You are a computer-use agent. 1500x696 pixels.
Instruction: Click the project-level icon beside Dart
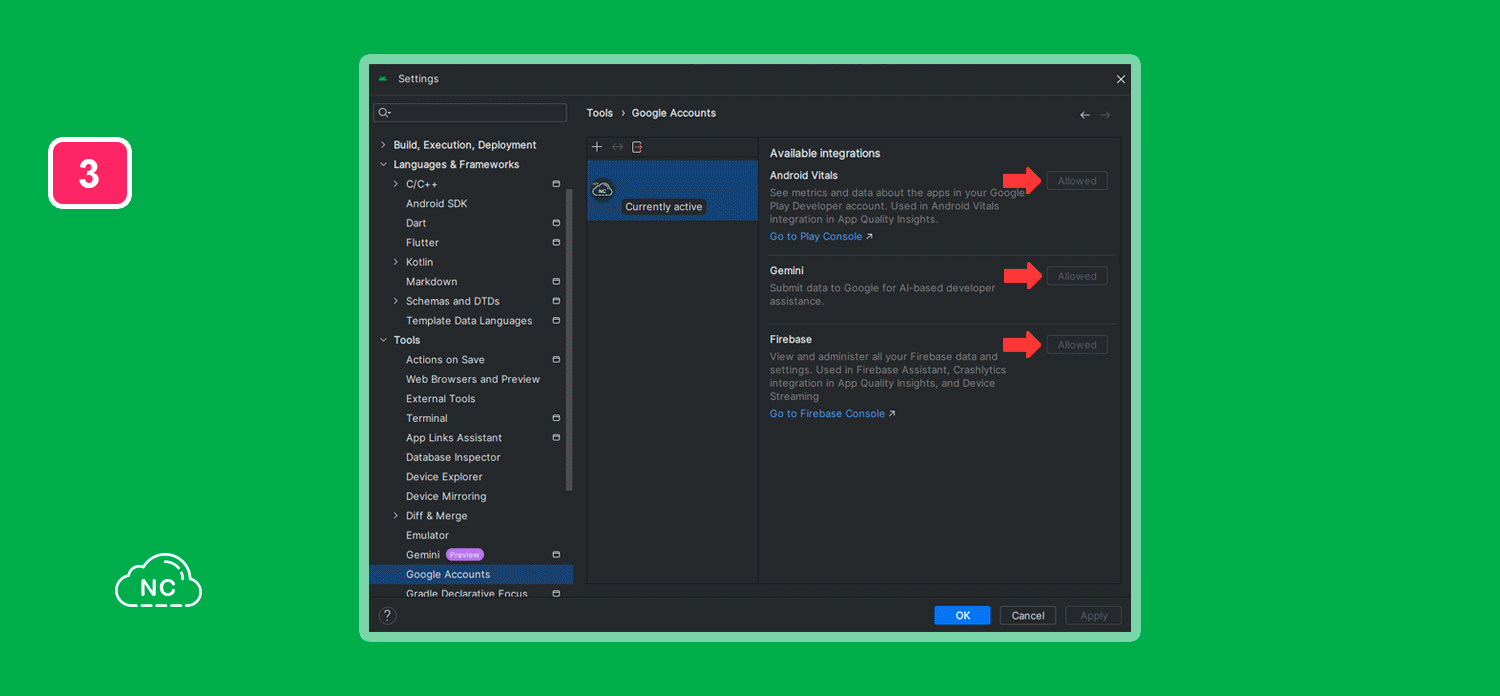[556, 223]
